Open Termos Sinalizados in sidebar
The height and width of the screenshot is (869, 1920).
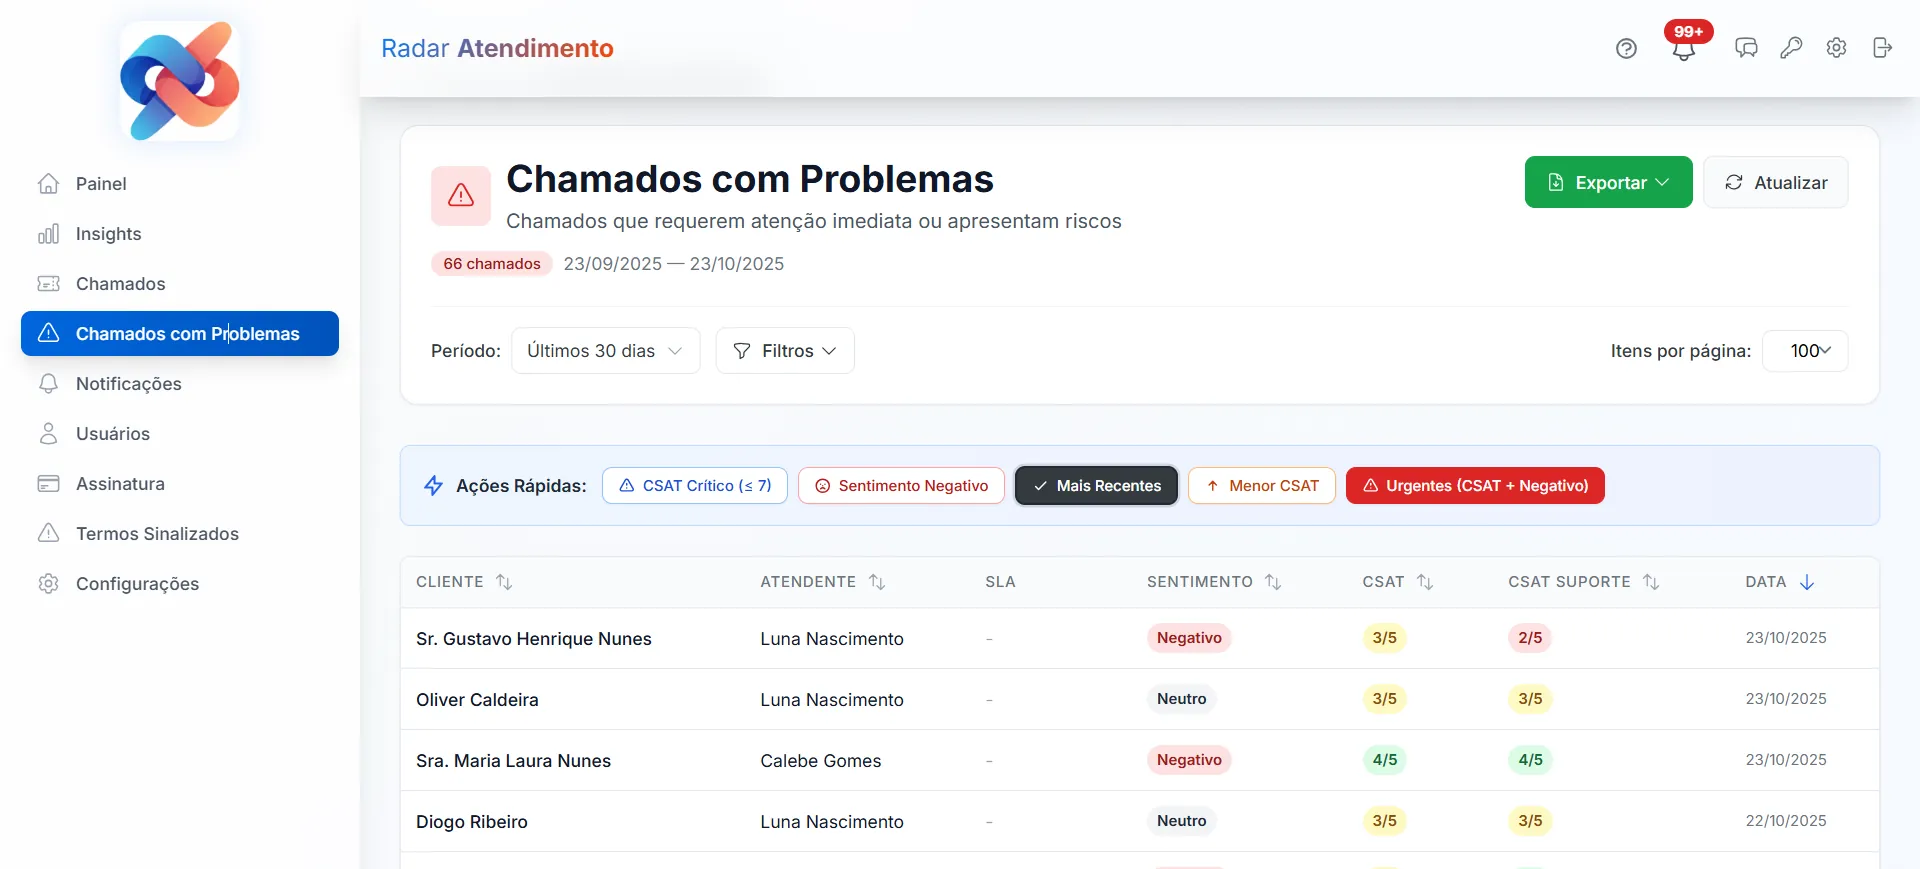click(x=180, y=534)
